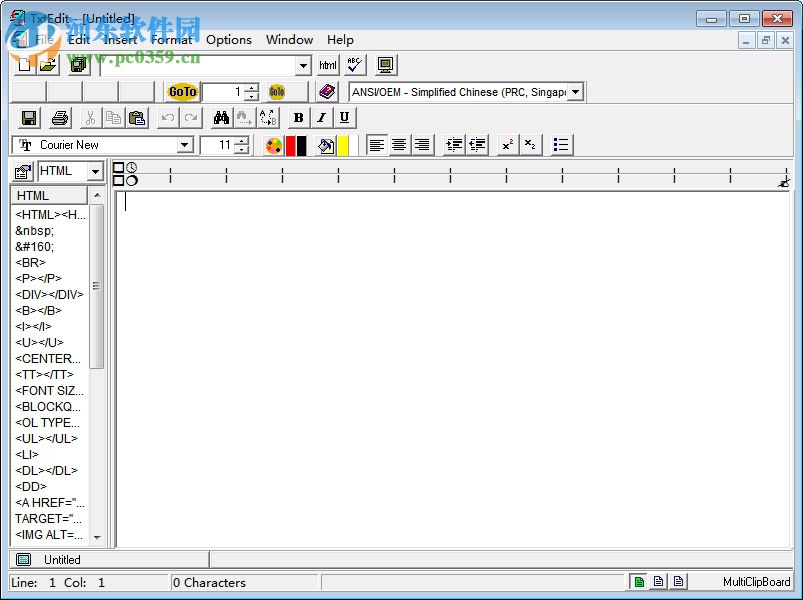
Task: Open the HTML snippet category dropdown
Action: pyautogui.click(x=94, y=170)
